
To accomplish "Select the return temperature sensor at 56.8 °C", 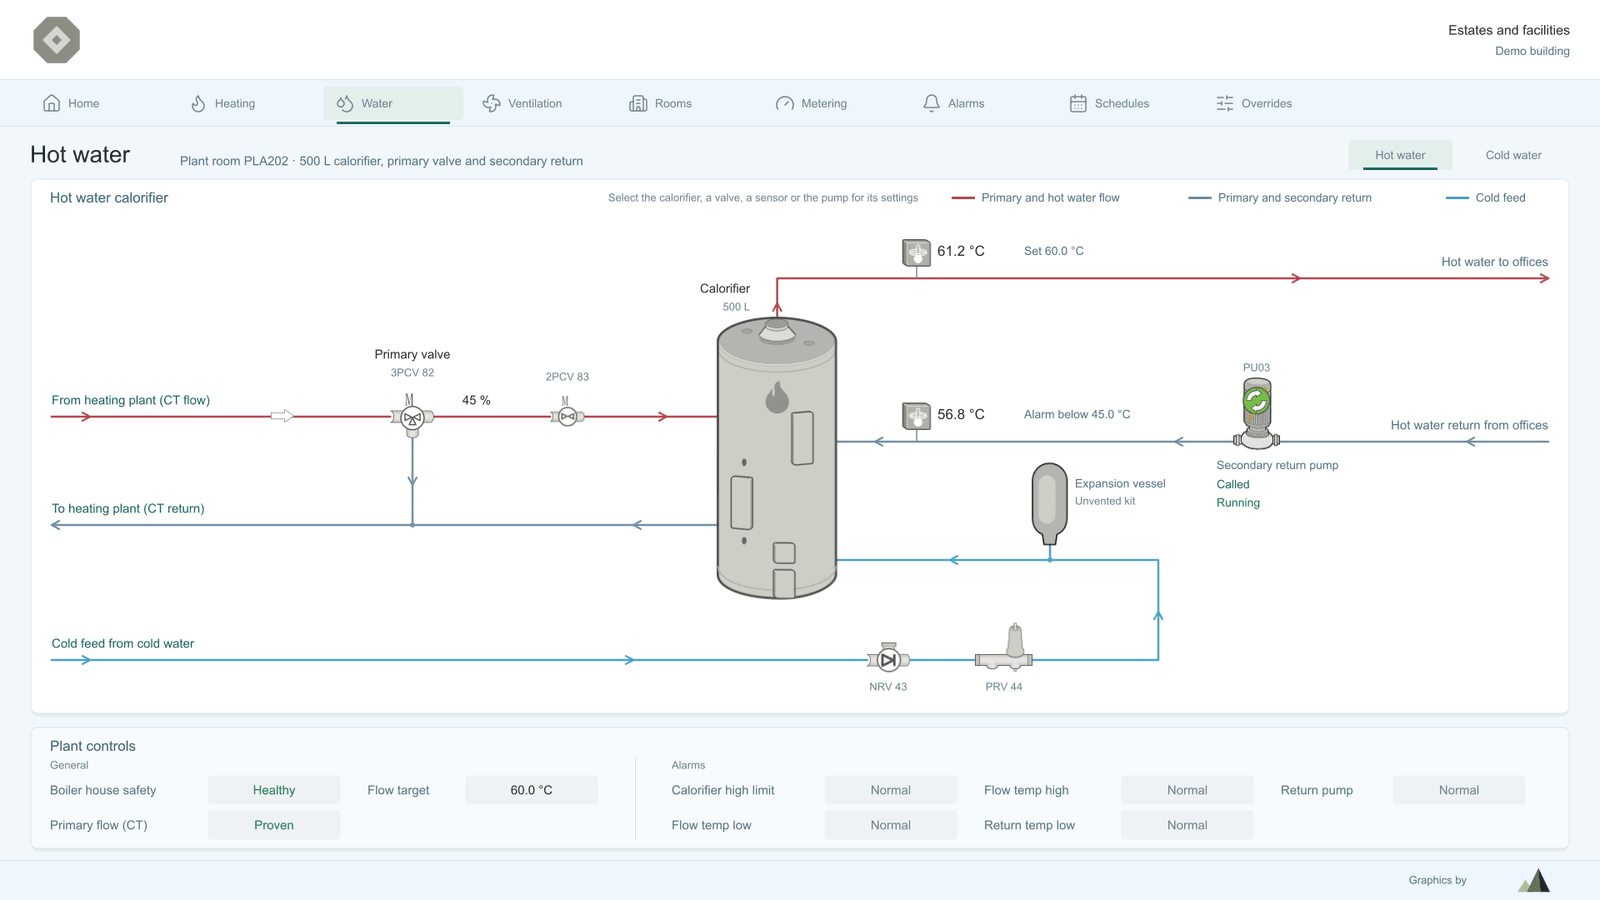I will click(x=916, y=416).
